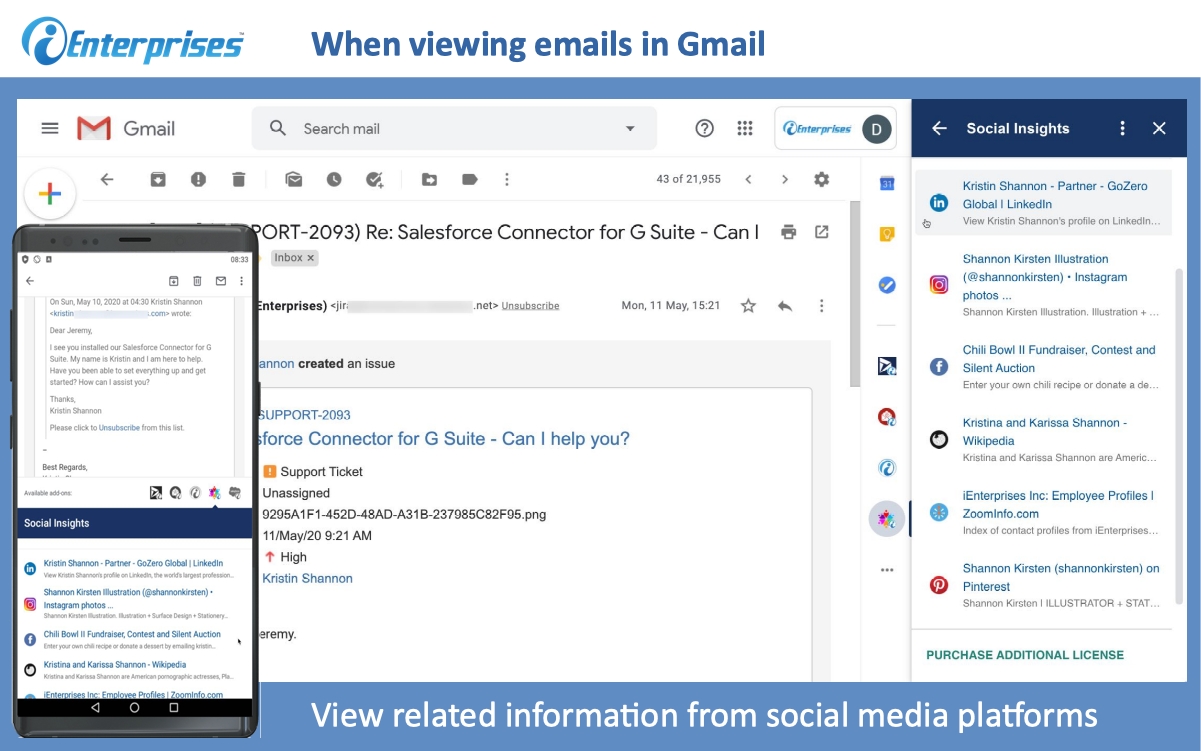This screenshot has width=1201, height=751.
Task: Delete the email using desktop trash icon
Action: click(238, 179)
